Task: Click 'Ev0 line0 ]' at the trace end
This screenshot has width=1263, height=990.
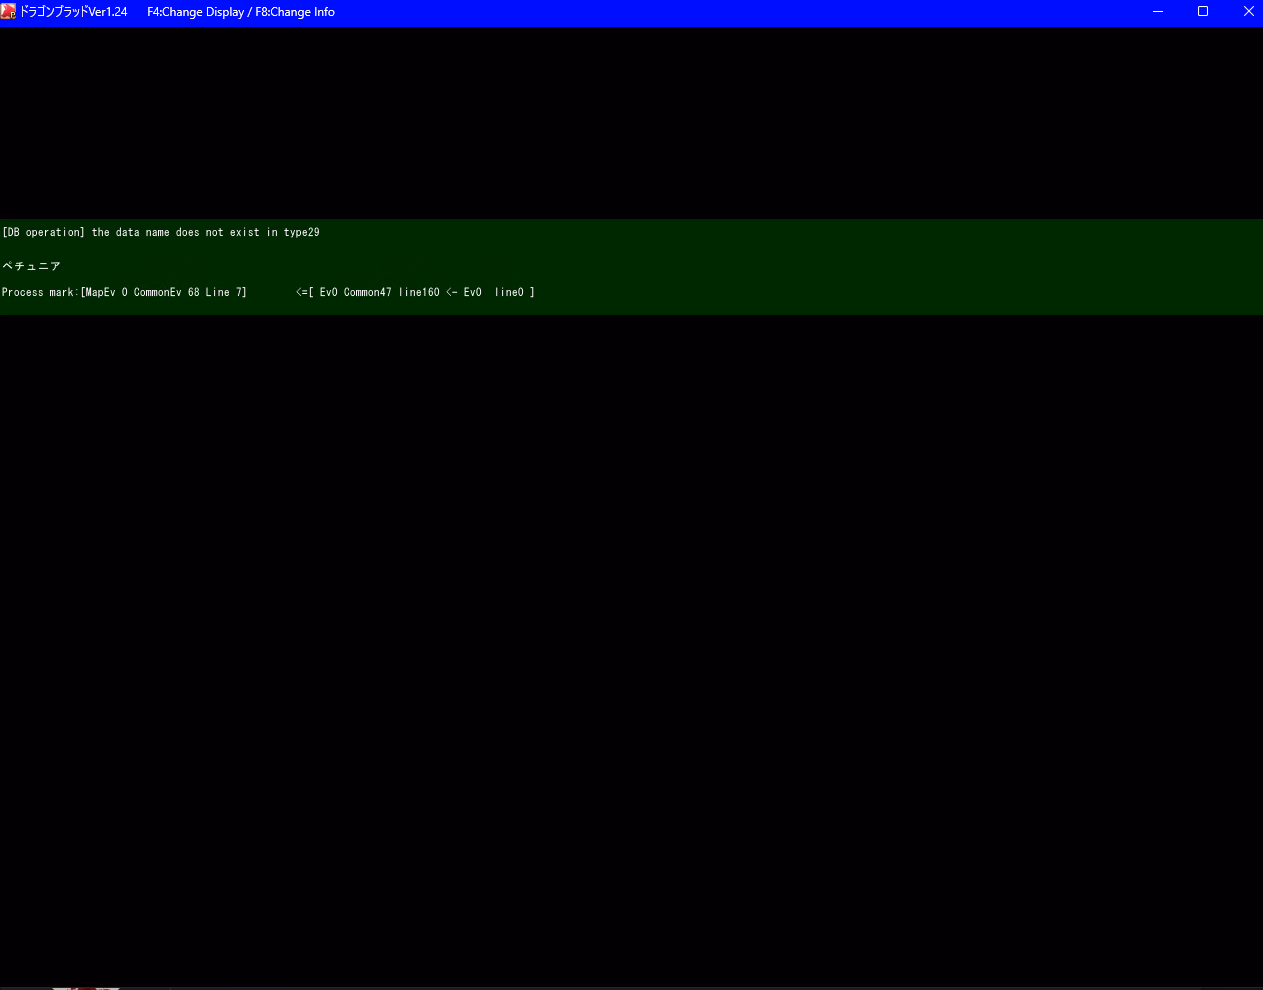Action: [498, 292]
